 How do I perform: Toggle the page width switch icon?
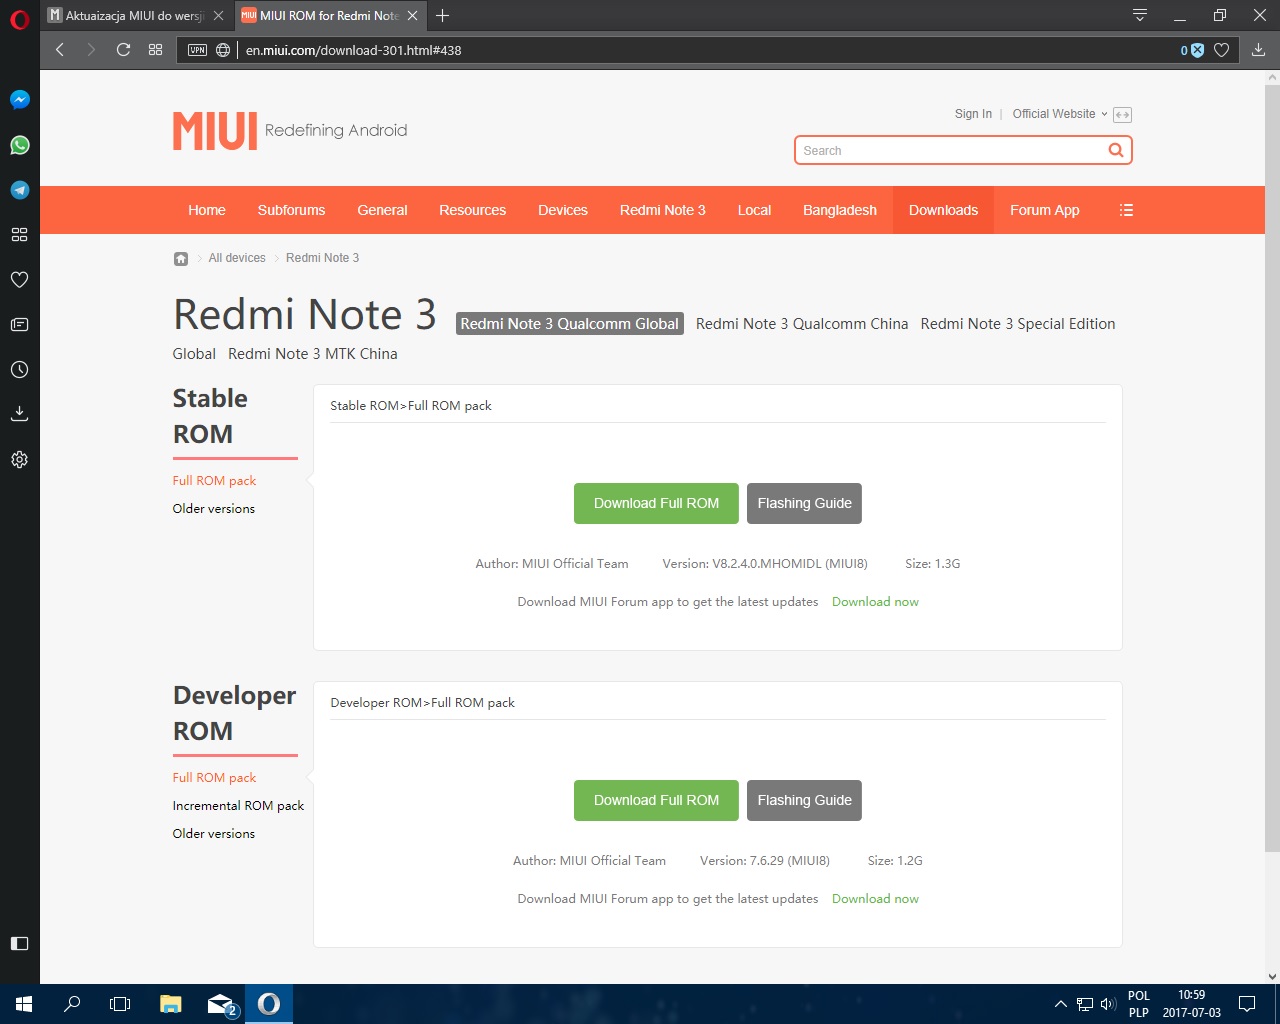1122,115
